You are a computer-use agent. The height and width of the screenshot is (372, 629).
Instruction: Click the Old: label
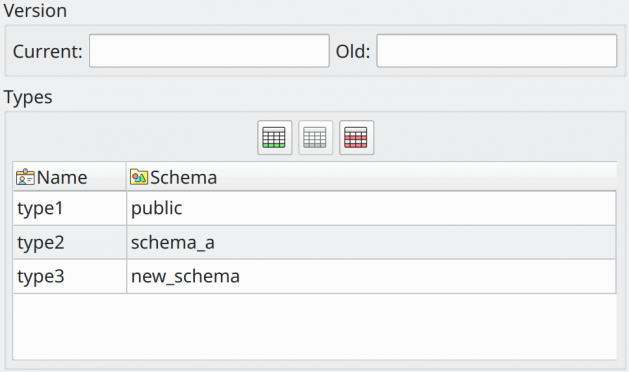pyautogui.click(x=353, y=51)
